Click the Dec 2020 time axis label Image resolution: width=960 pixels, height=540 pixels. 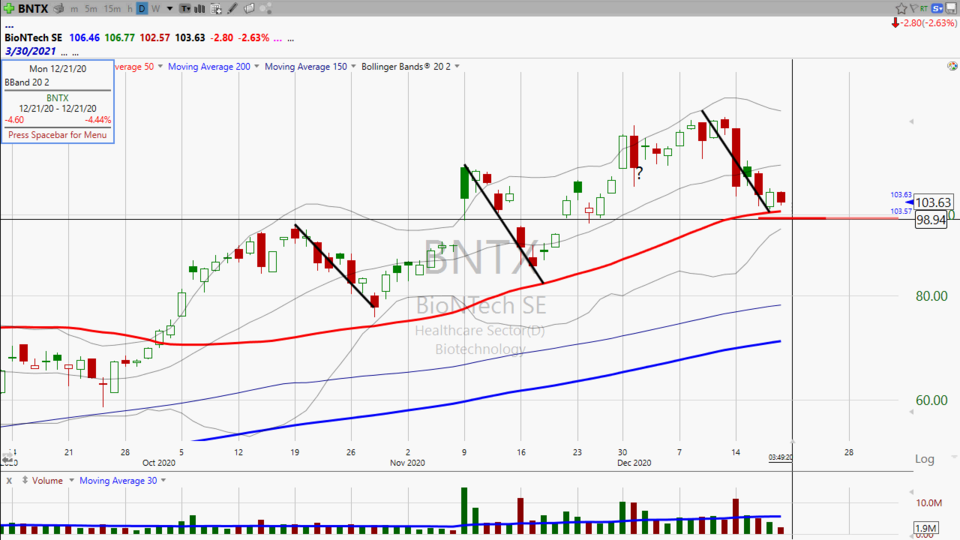(634, 463)
